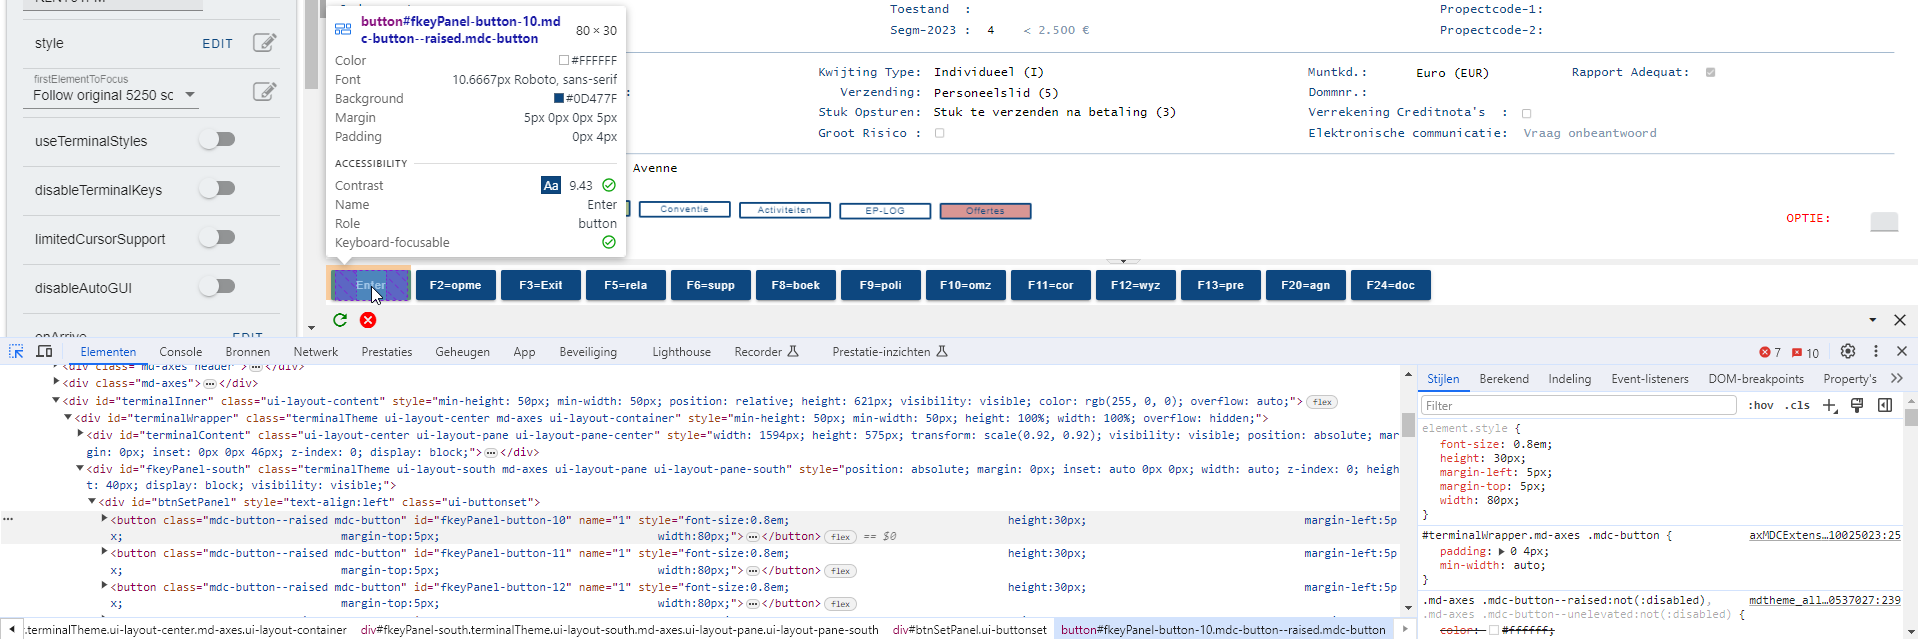Viewport: 1918px width, 639px height.
Task: Turn on the disableAutoGUI switch
Action: [217, 287]
